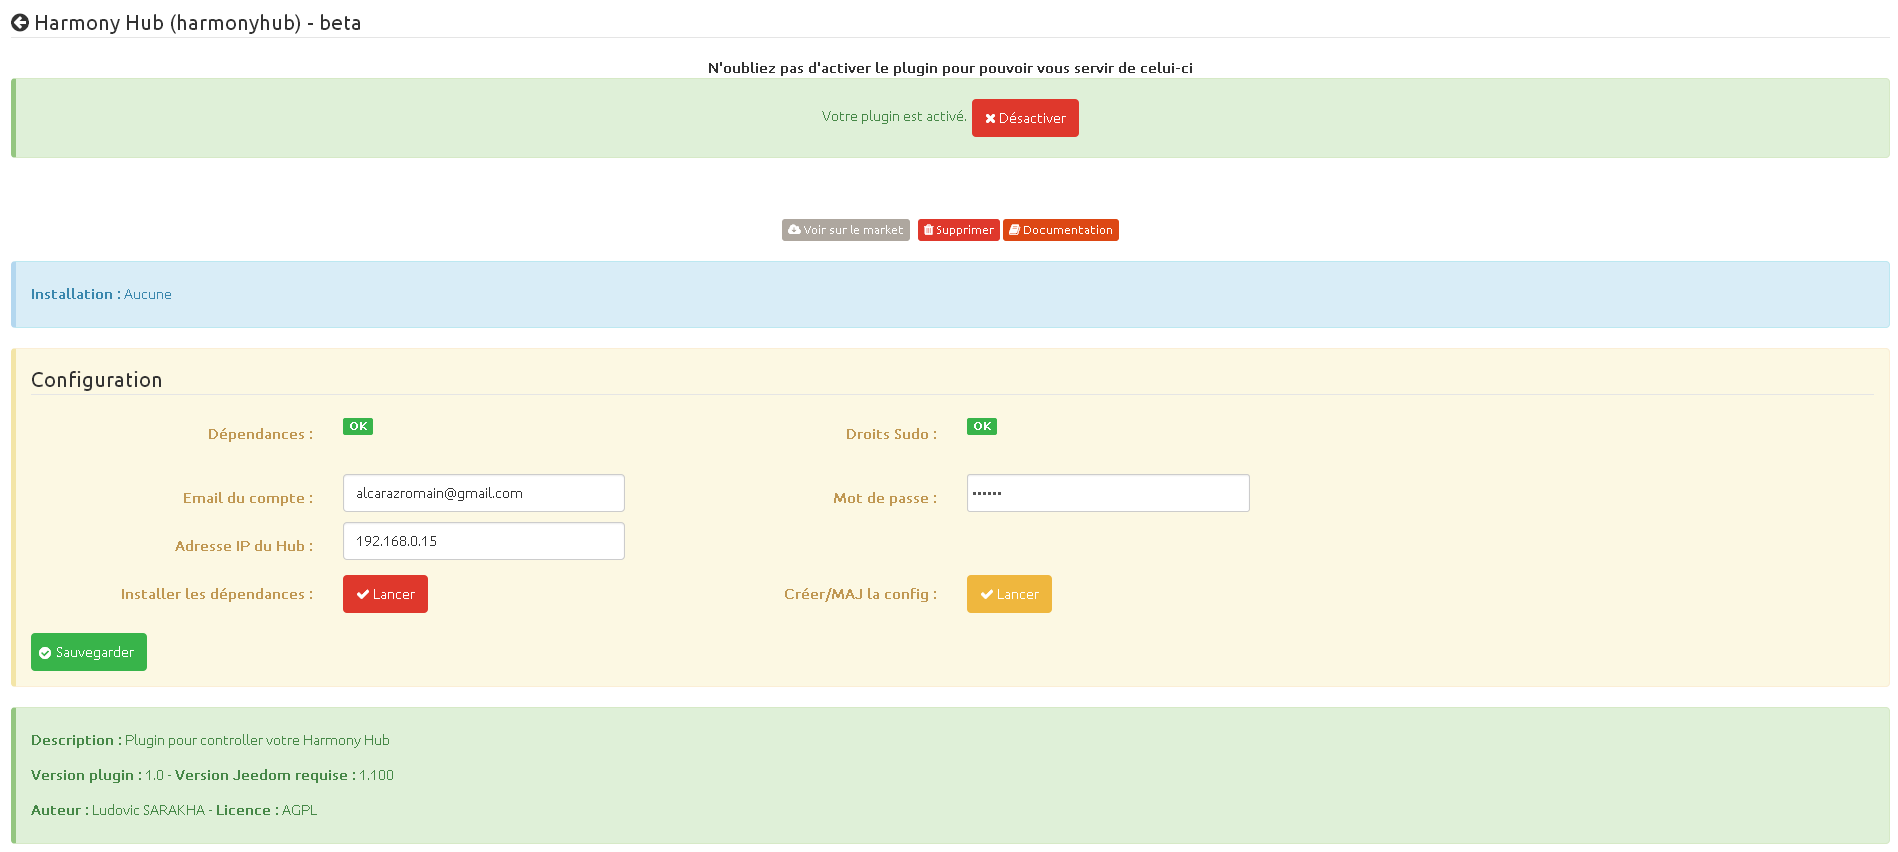Click the back arrow icon beside Harmony Hub

pyautogui.click(x=20, y=22)
